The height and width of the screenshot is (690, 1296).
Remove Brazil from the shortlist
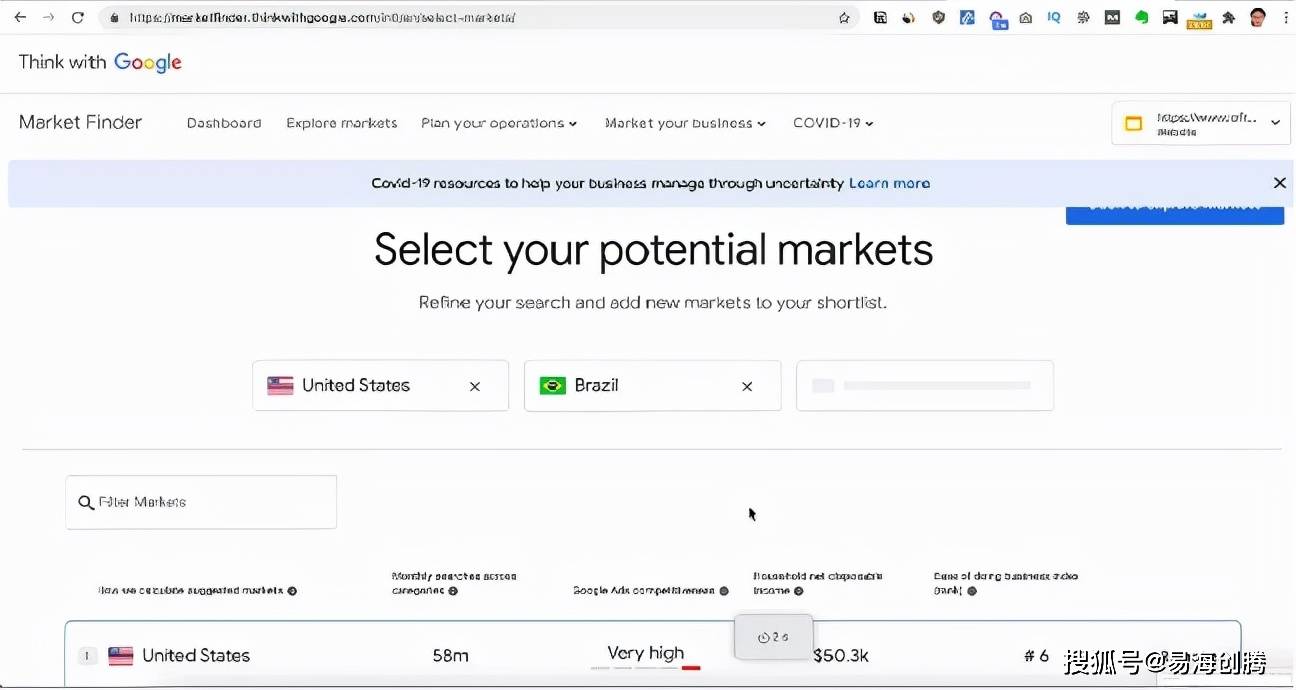coord(747,386)
